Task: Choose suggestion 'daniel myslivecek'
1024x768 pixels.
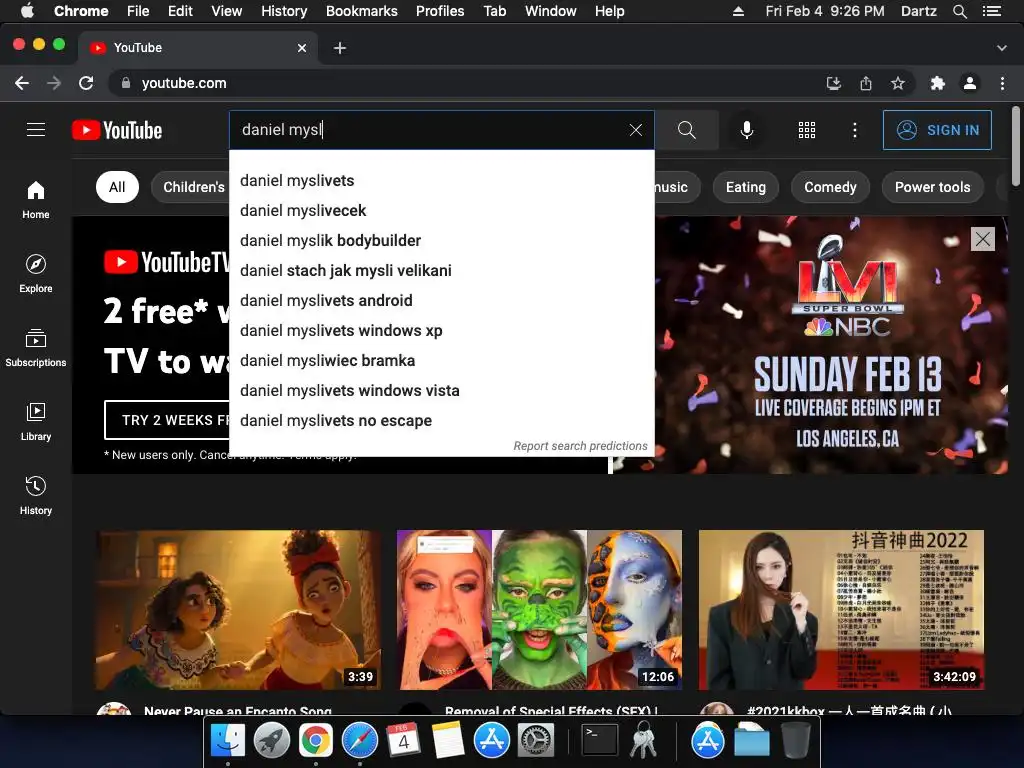Action: 441,210
